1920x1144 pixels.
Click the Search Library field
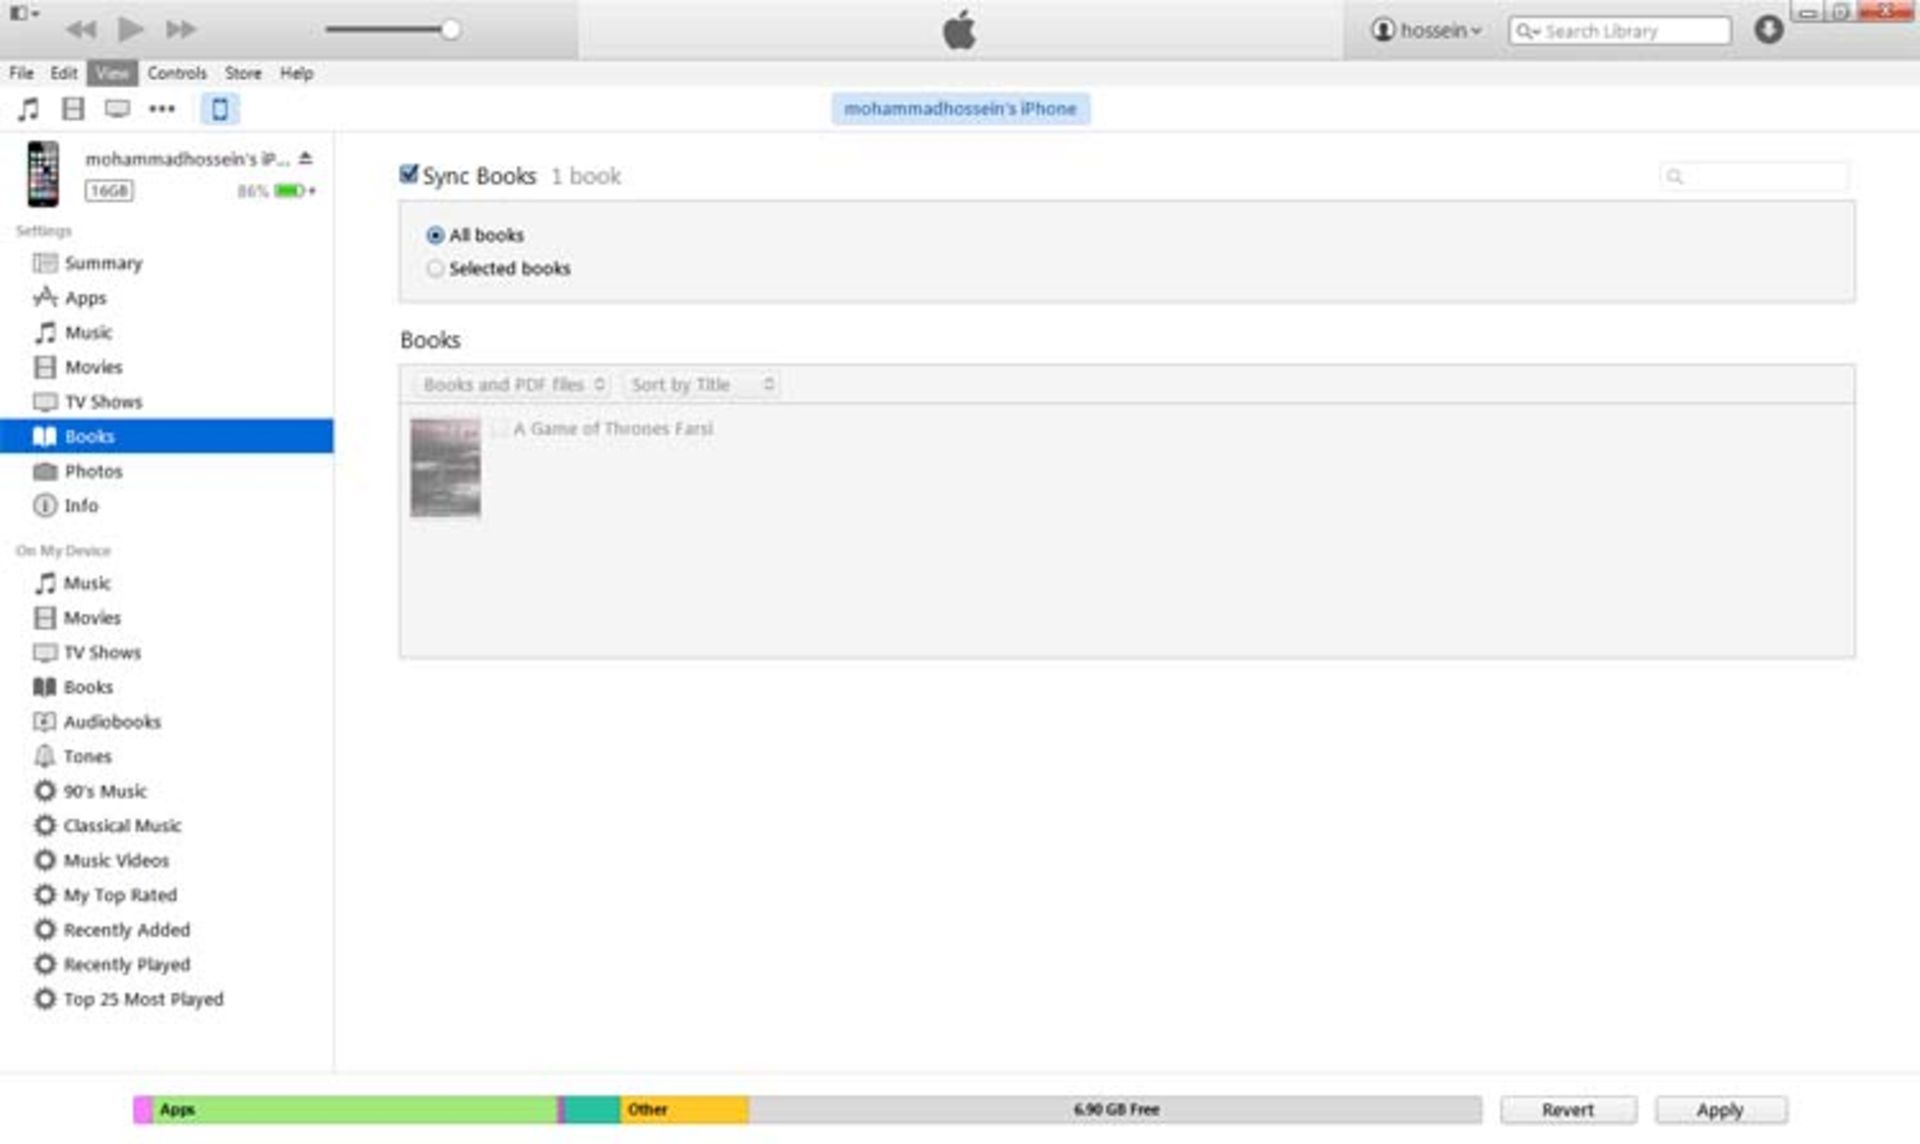tap(1620, 31)
